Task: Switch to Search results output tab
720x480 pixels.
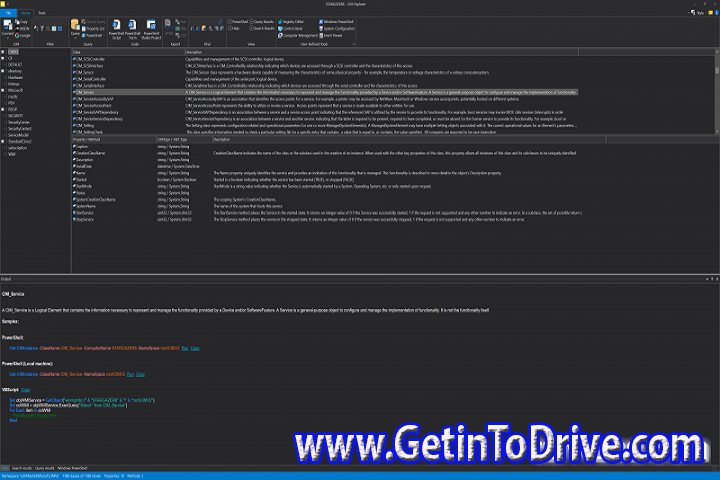Action: (22, 468)
